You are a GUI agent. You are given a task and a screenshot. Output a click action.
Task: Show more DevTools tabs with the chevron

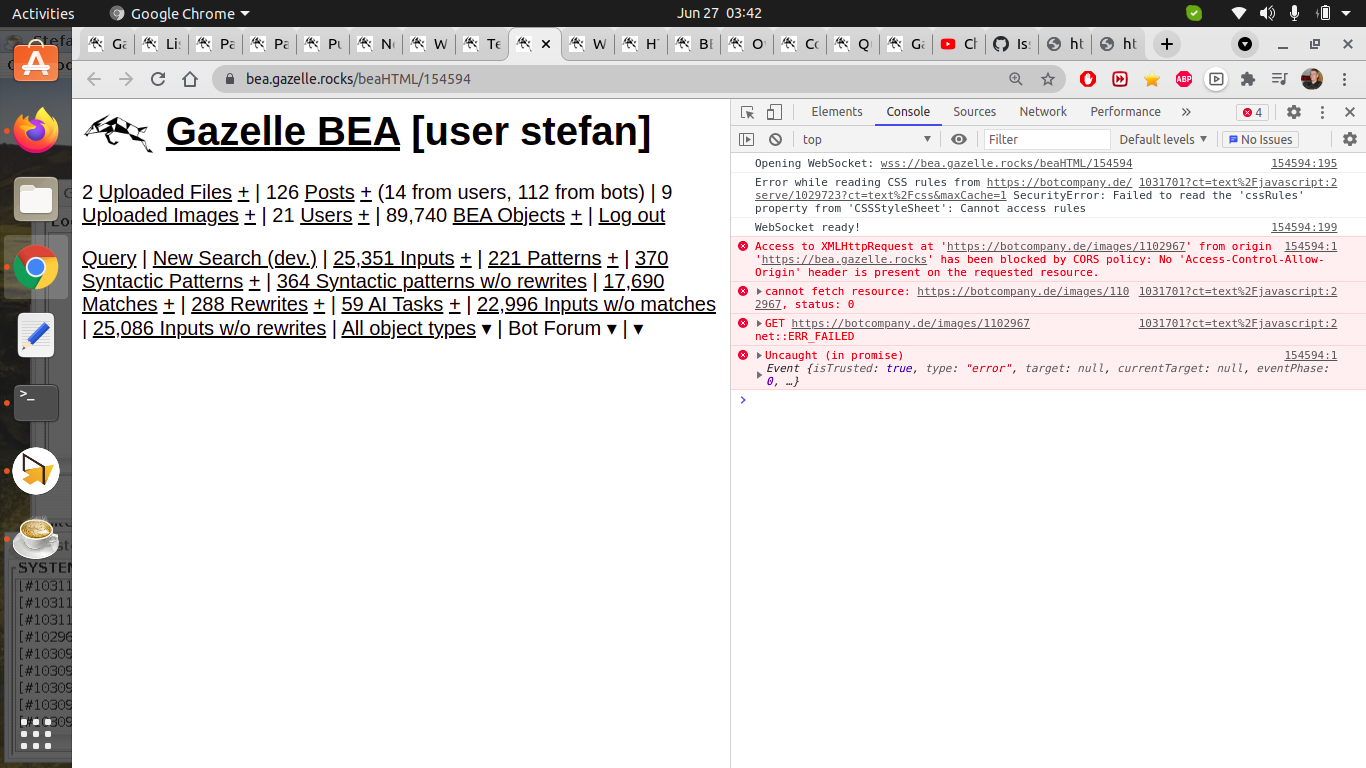[1186, 112]
